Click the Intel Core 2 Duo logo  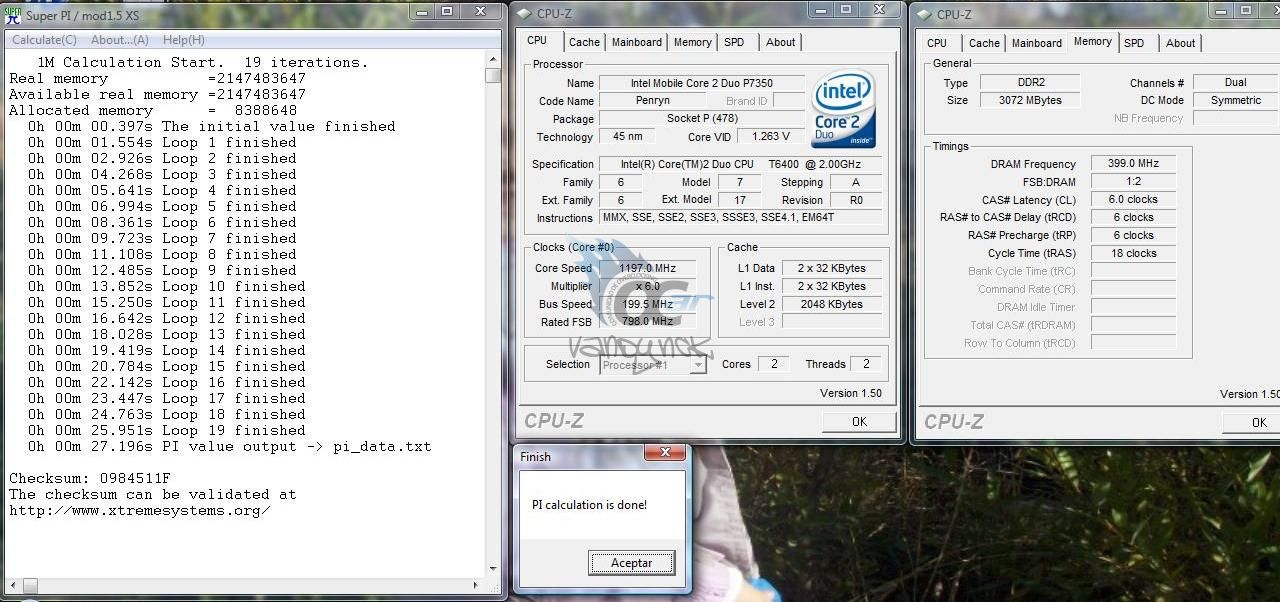(844, 109)
